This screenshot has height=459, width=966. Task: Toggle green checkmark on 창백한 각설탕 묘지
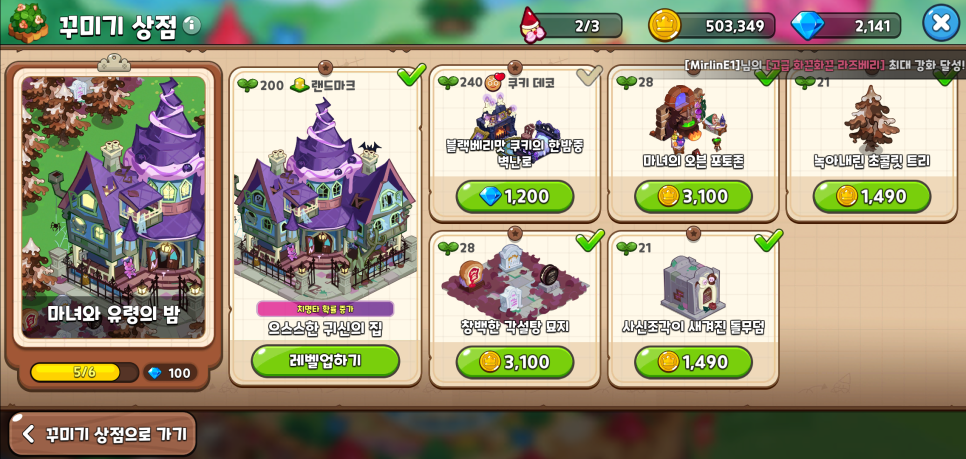[590, 240]
